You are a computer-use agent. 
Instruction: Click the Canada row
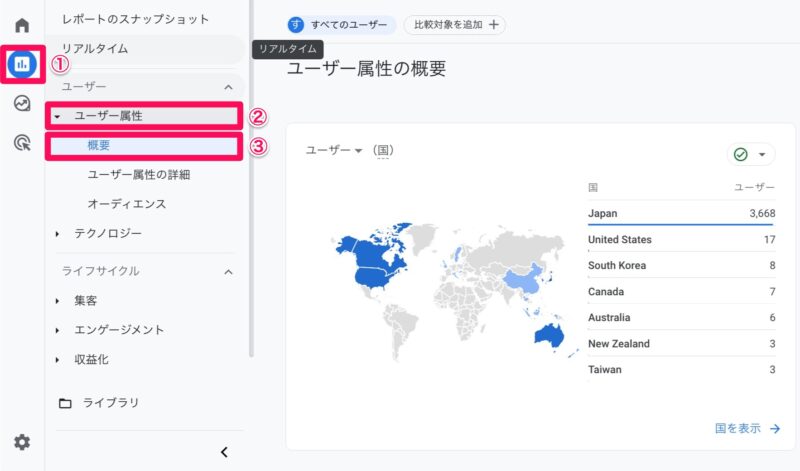tap(682, 291)
